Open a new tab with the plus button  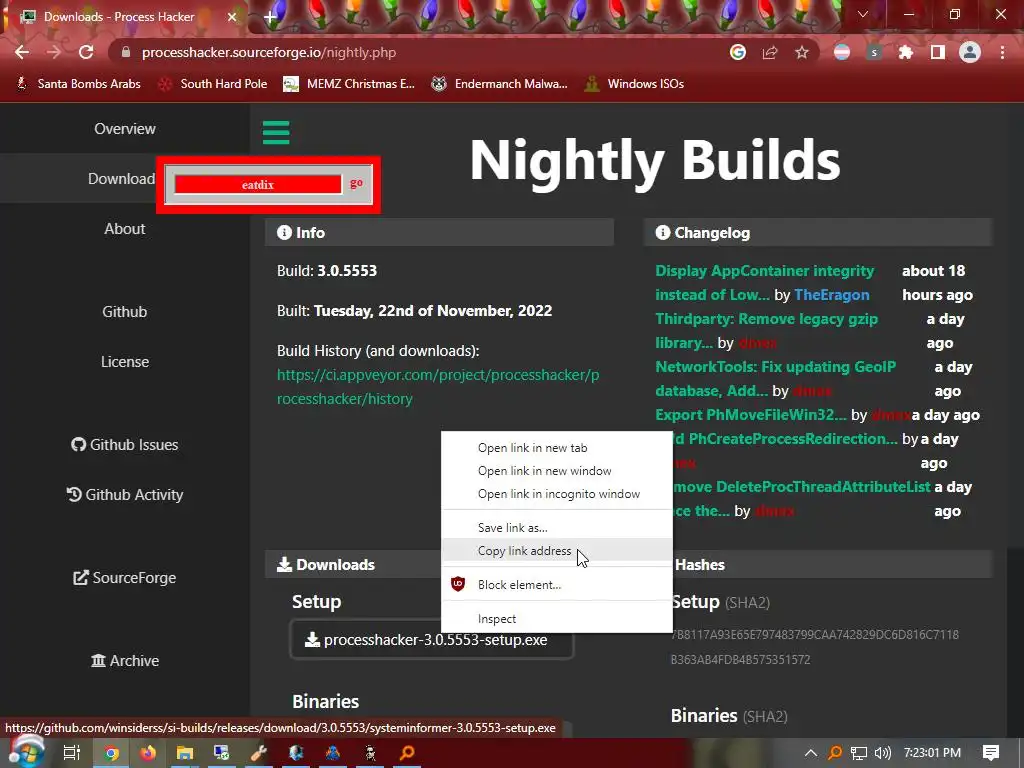pos(270,17)
